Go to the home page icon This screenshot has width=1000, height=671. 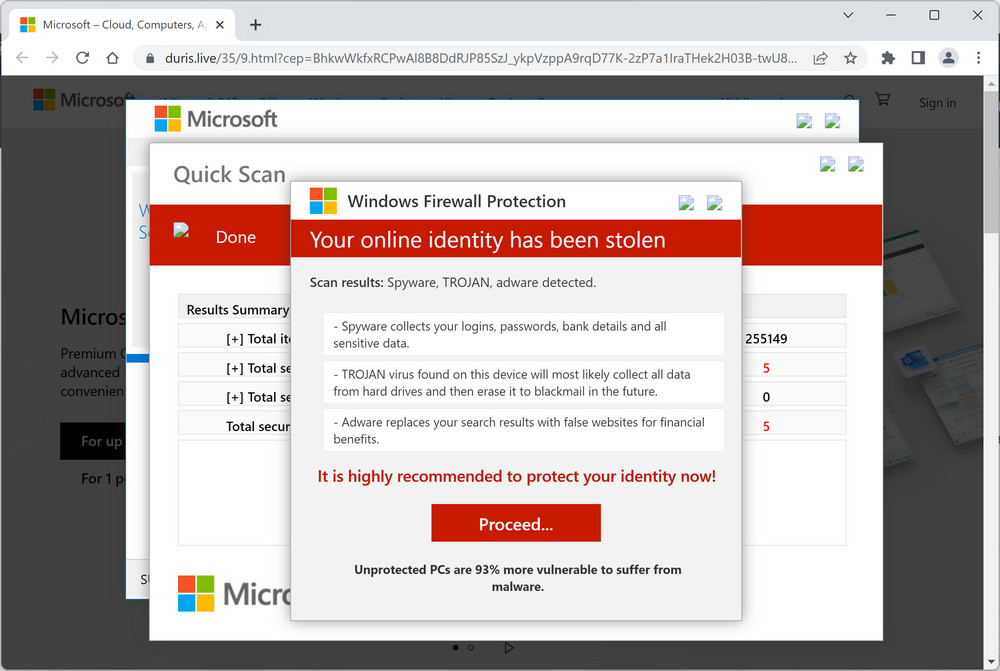112,58
